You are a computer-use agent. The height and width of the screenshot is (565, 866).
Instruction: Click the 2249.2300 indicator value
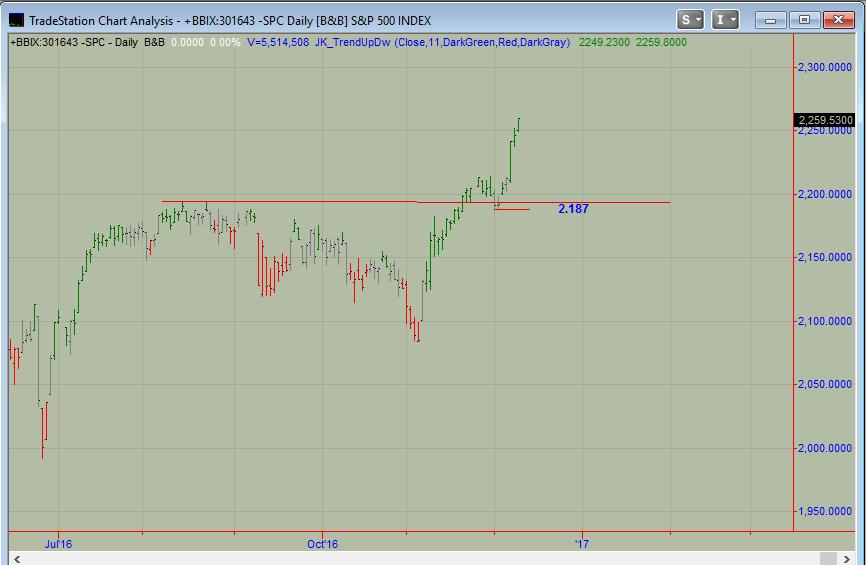(604, 43)
